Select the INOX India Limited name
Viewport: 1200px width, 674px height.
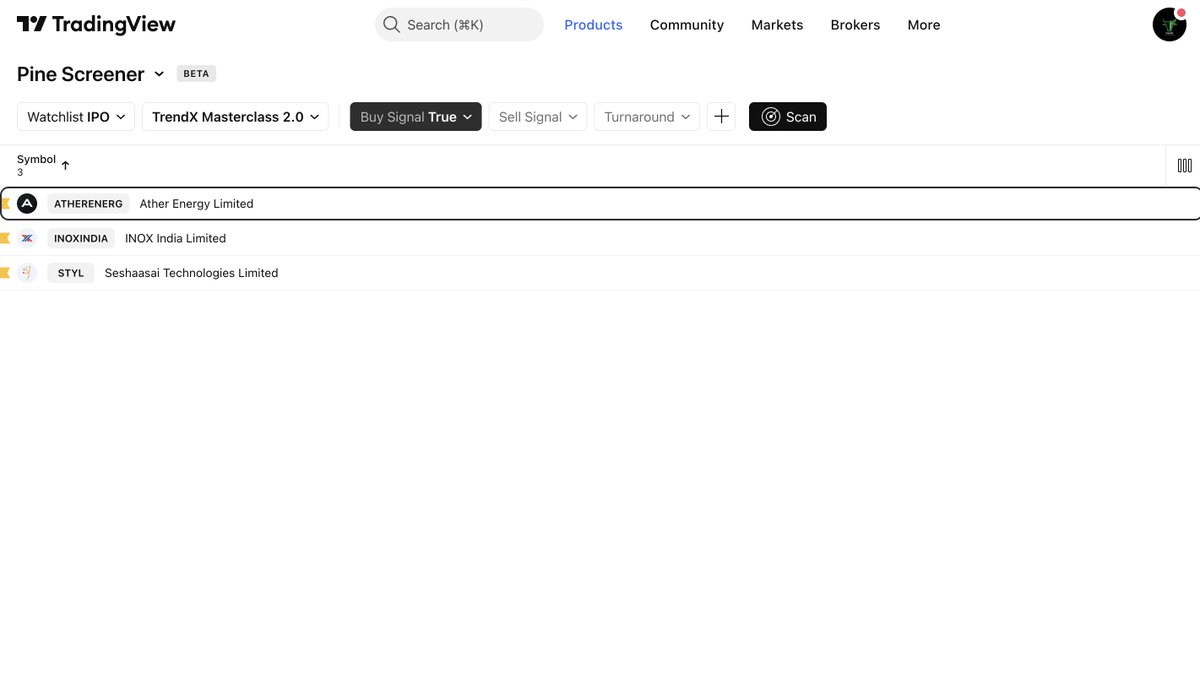coord(176,238)
